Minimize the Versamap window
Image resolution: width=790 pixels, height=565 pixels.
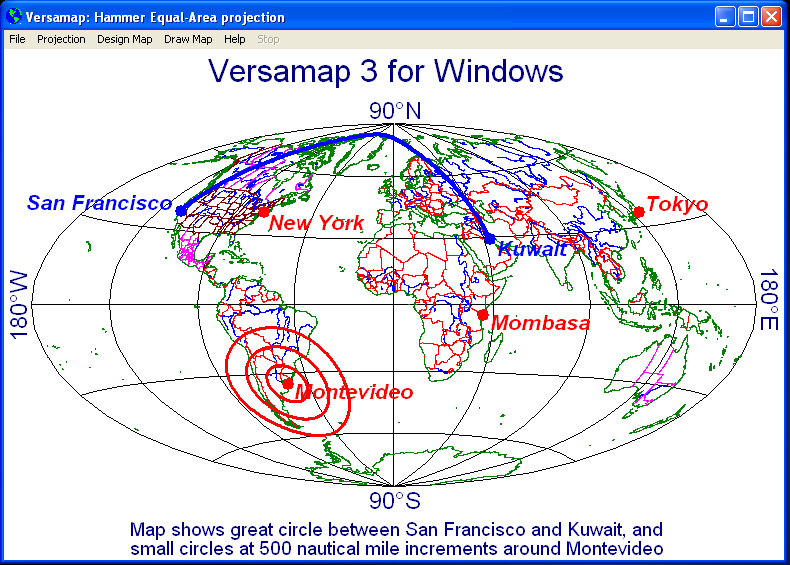[725, 17]
